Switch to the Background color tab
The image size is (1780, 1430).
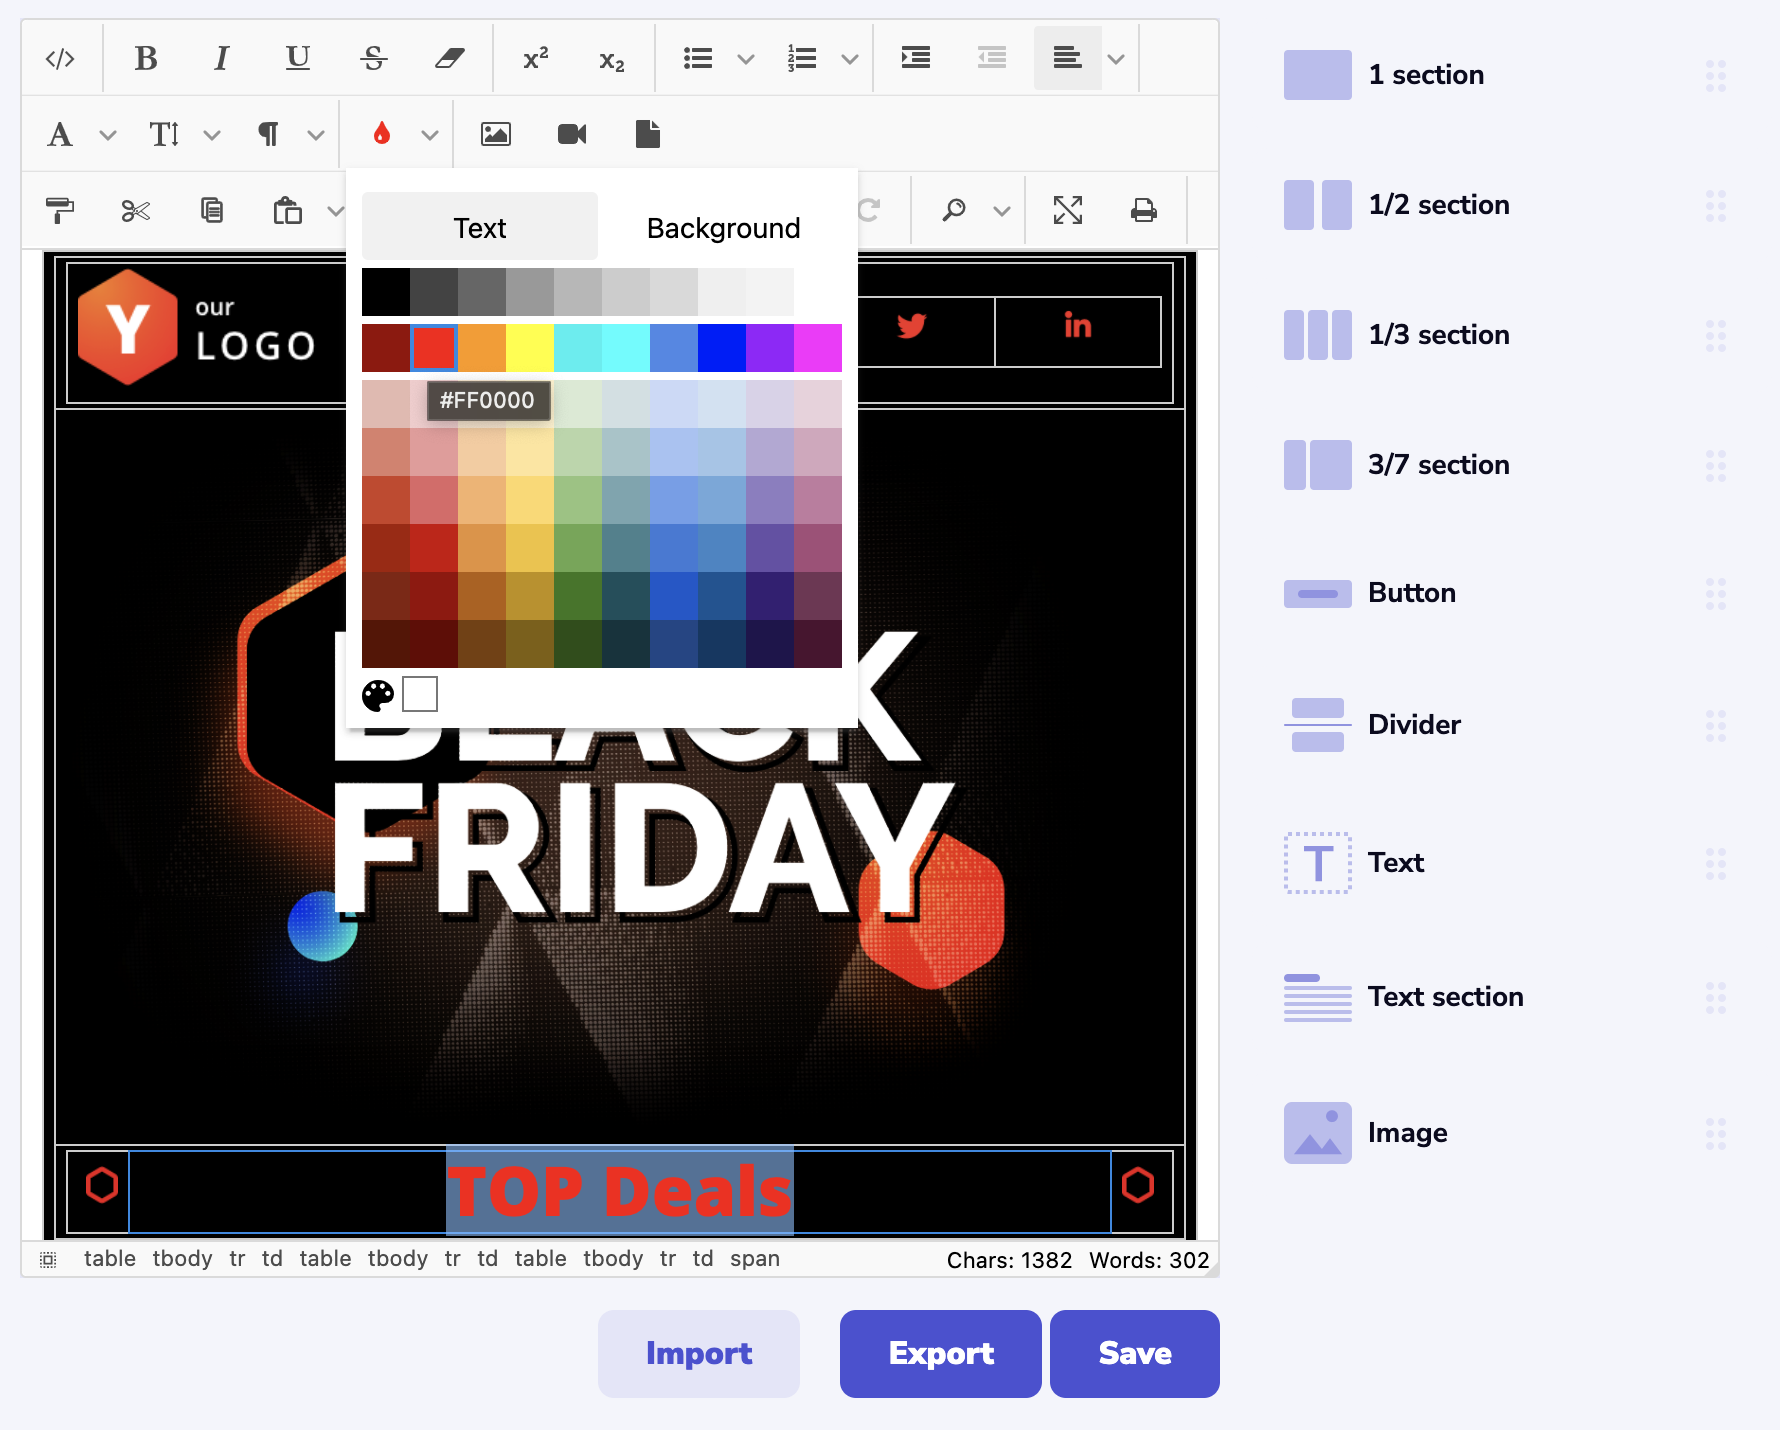(x=724, y=228)
